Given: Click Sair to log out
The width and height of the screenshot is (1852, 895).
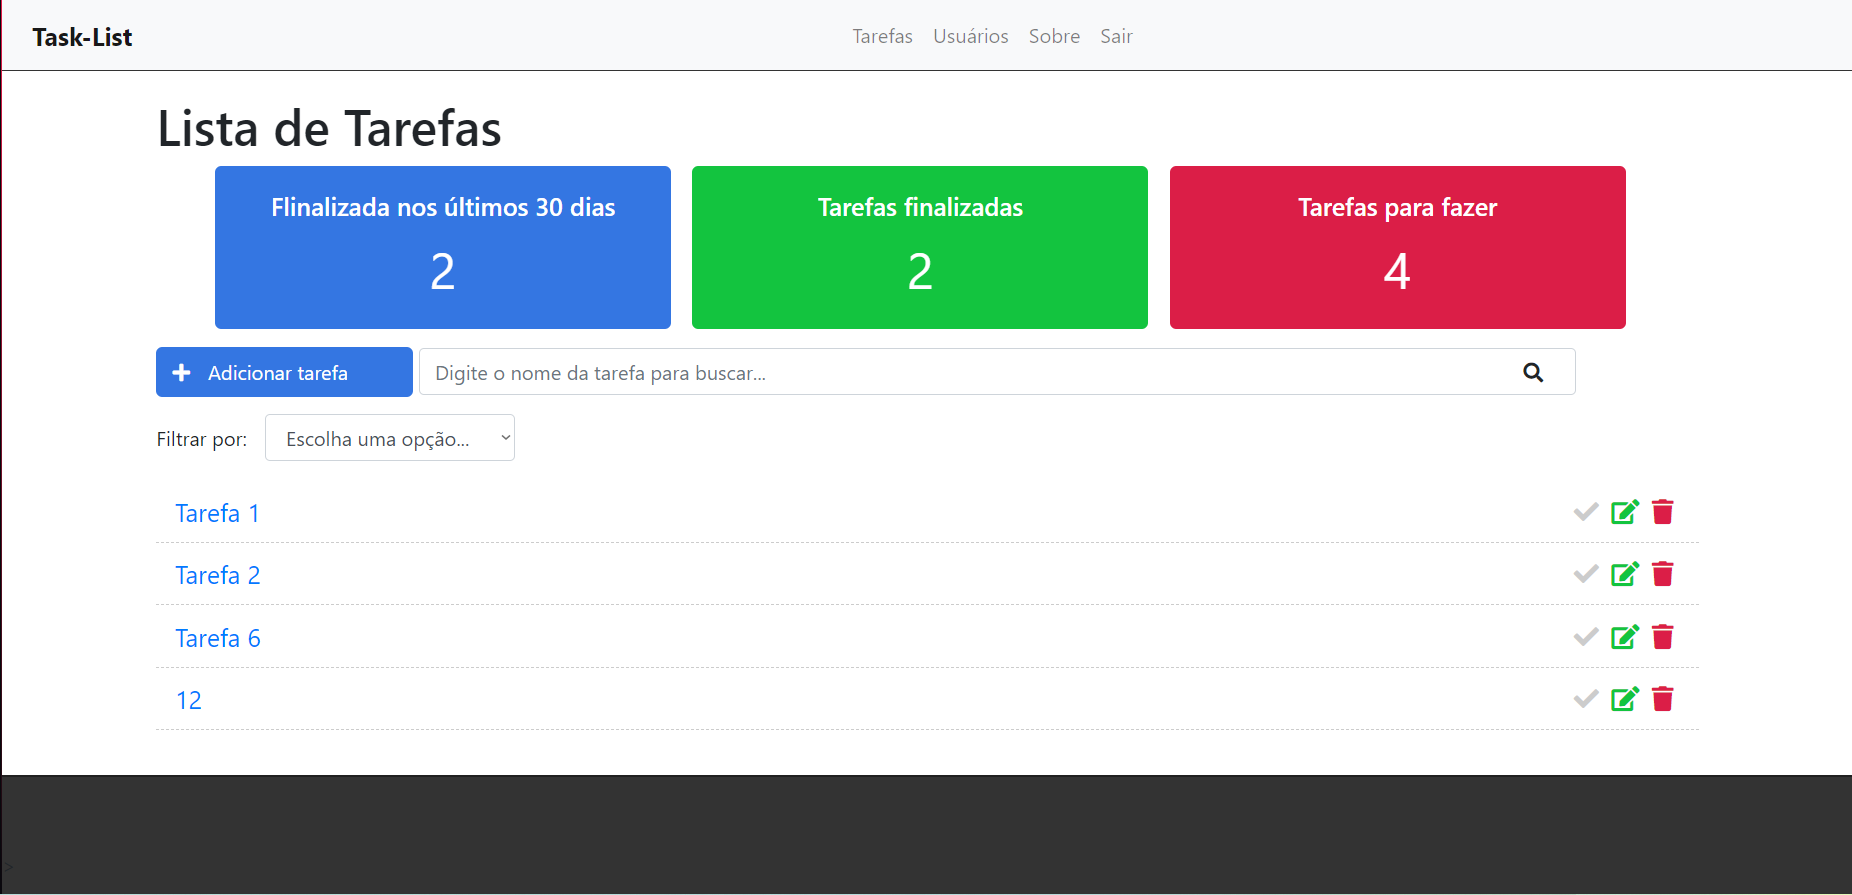Looking at the screenshot, I should [x=1116, y=36].
